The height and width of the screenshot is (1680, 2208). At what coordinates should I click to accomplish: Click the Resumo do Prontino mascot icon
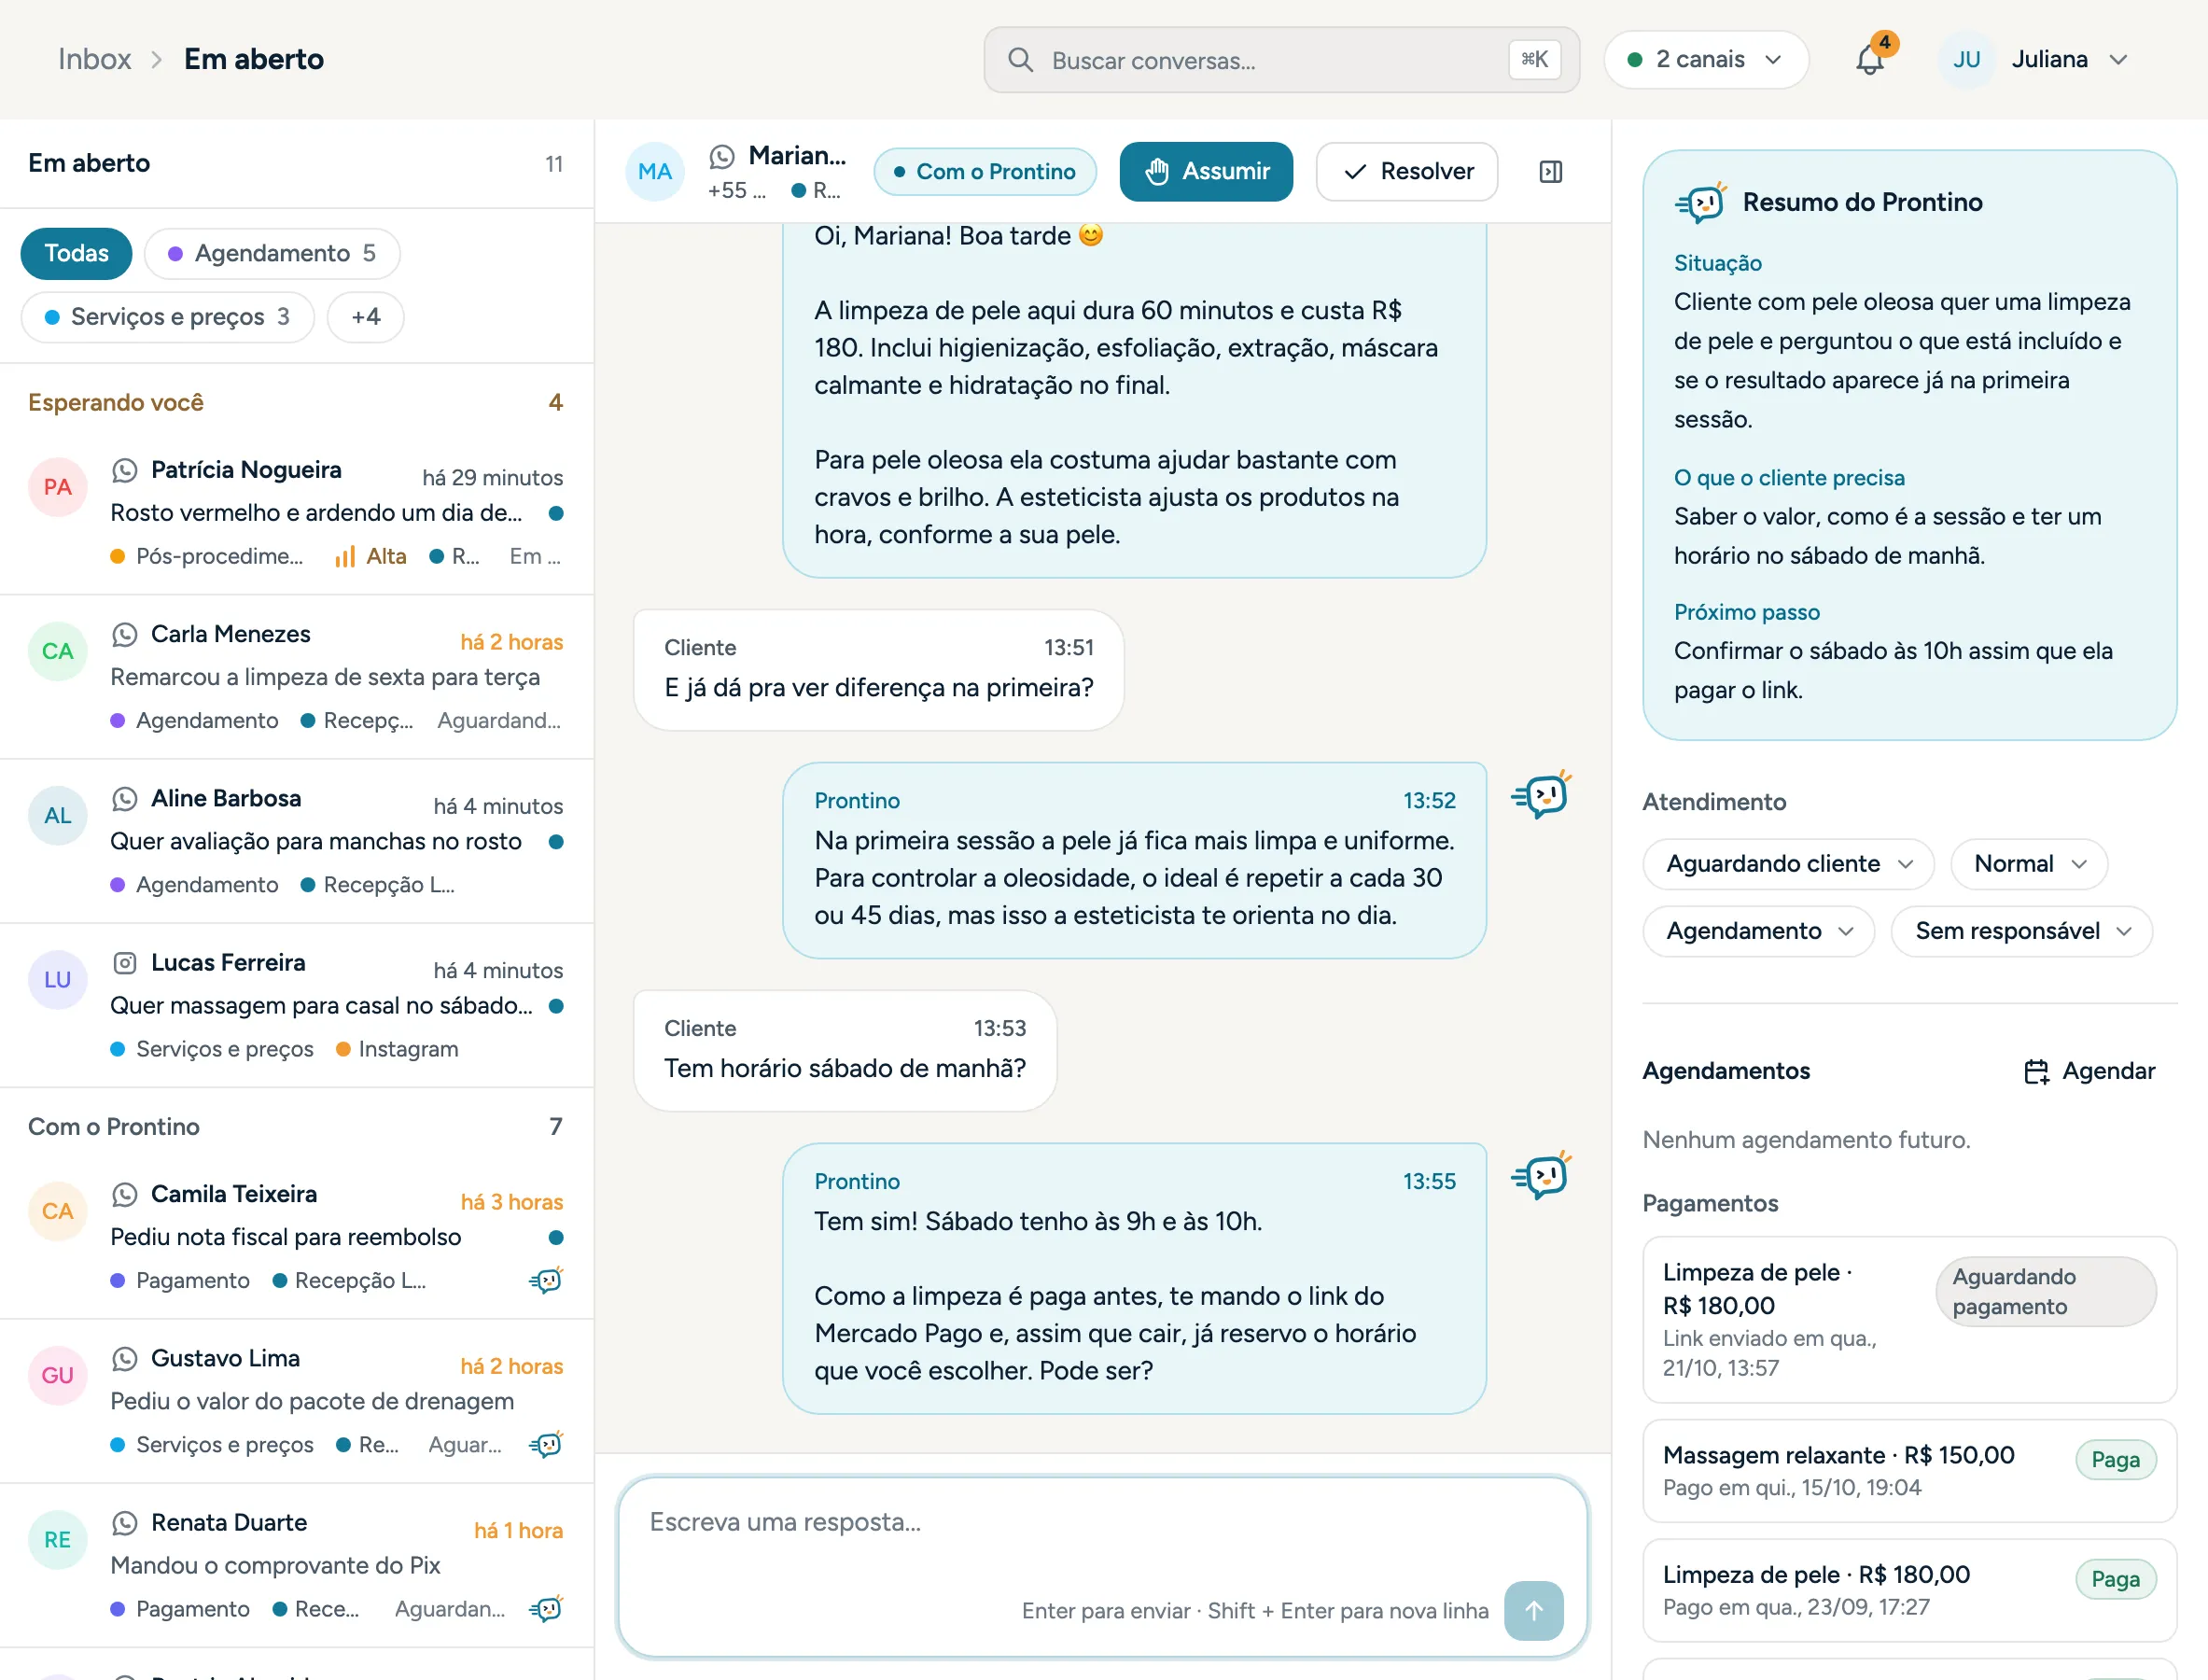(1701, 202)
